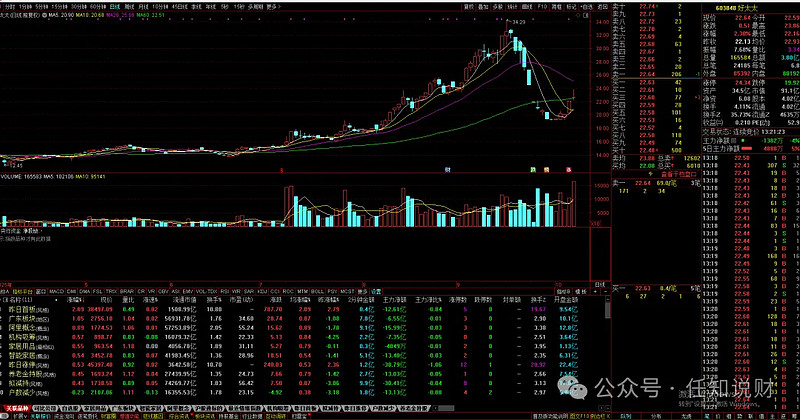Click the horizontal scrollbar beside the bottom tabs

pos(445,408)
